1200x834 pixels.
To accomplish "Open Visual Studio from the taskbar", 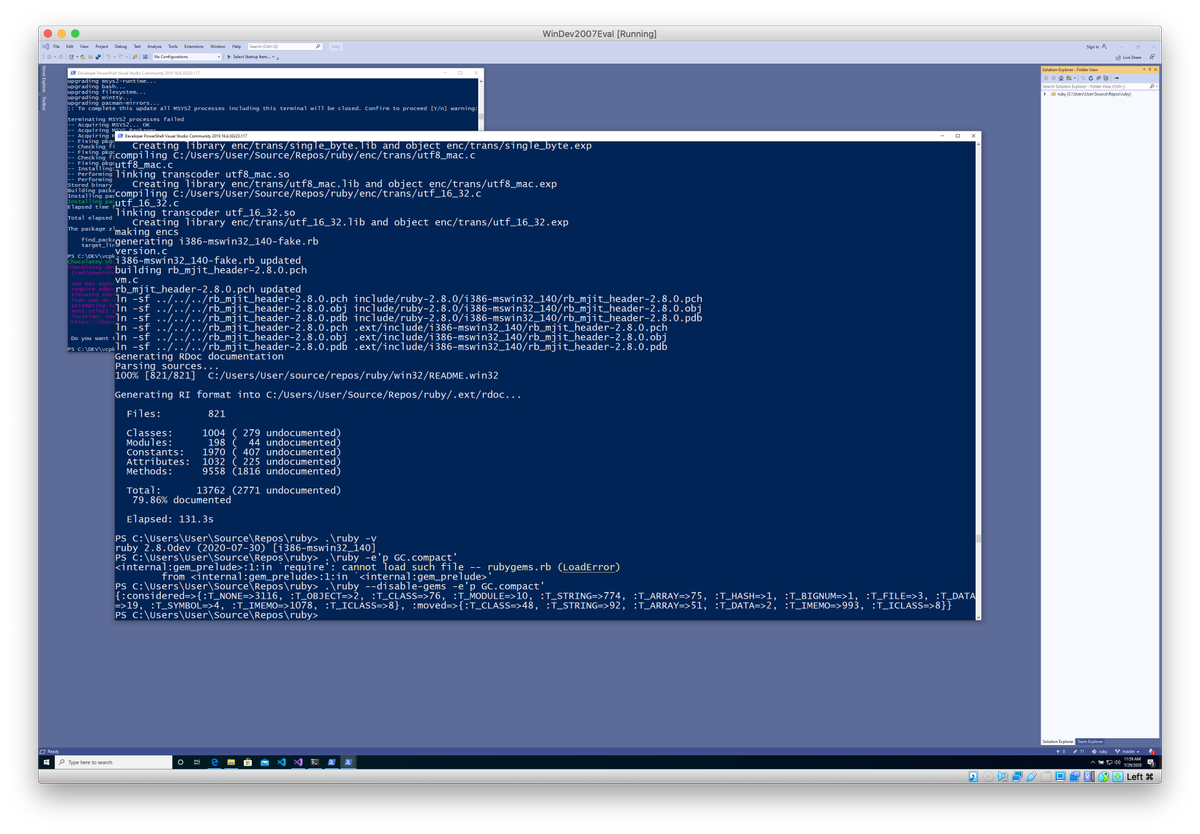I will (x=299, y=762).
